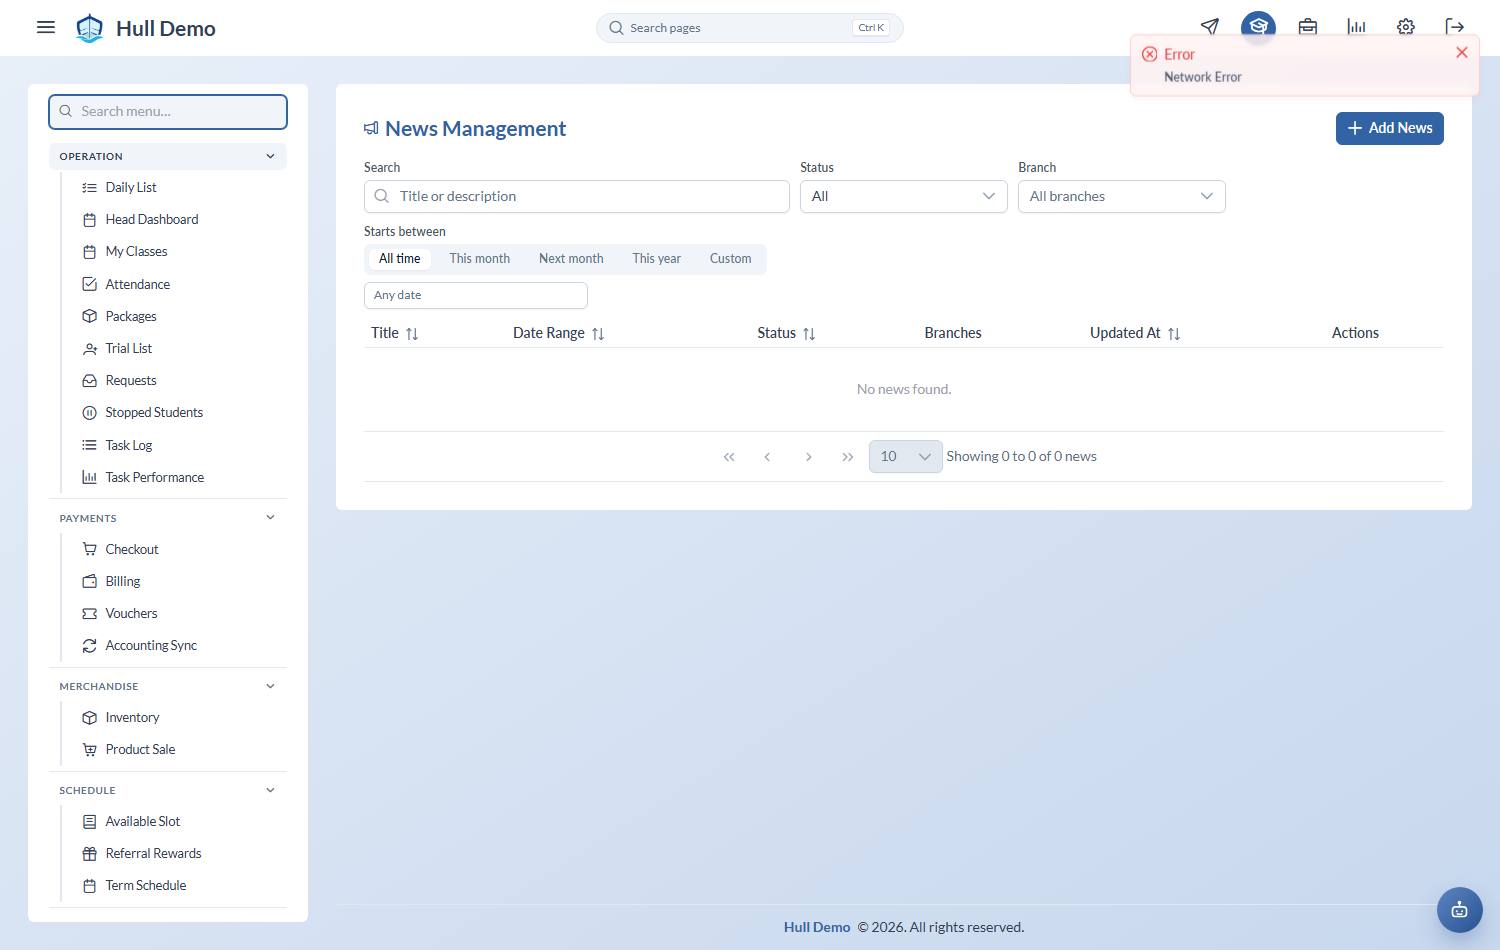Open the briefcase icon in top bar
Screen dimensions: 1500x950
point(1307,27)
